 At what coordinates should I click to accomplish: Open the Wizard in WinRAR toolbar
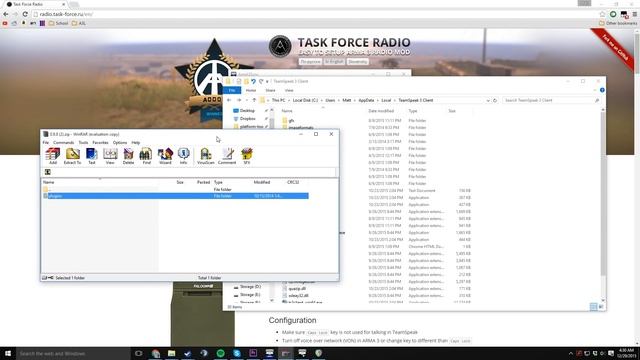point(165,156)
